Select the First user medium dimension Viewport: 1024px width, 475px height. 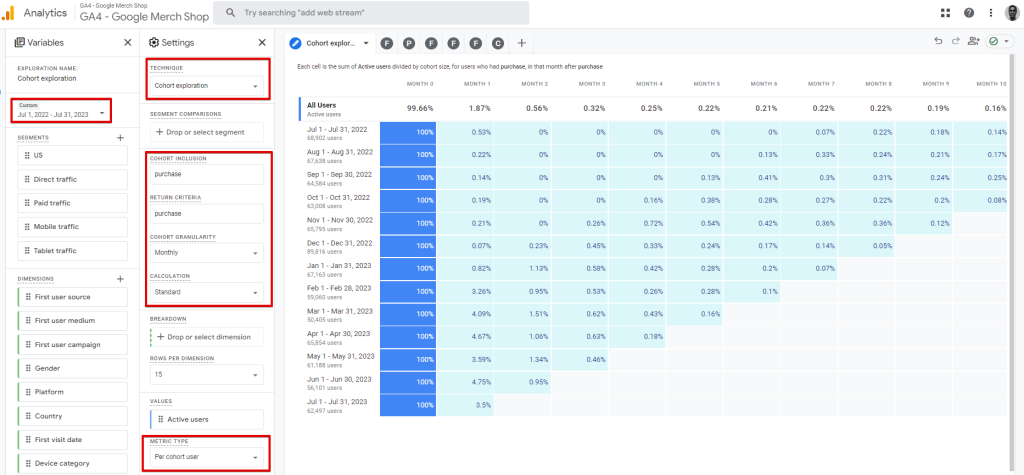point(72,321)
